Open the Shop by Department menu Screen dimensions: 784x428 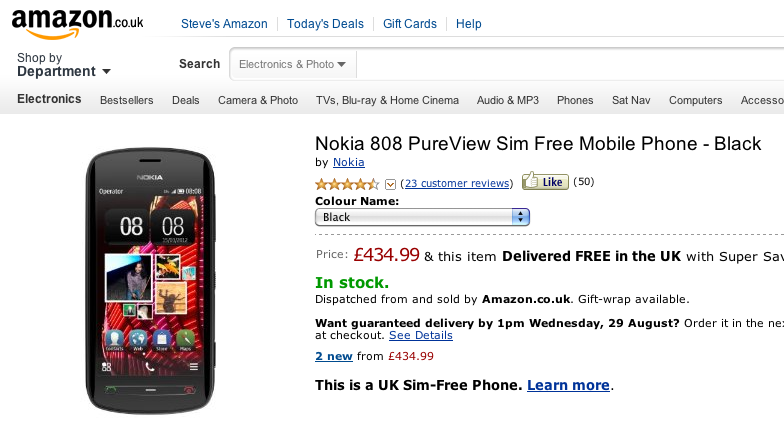point(64,65)
